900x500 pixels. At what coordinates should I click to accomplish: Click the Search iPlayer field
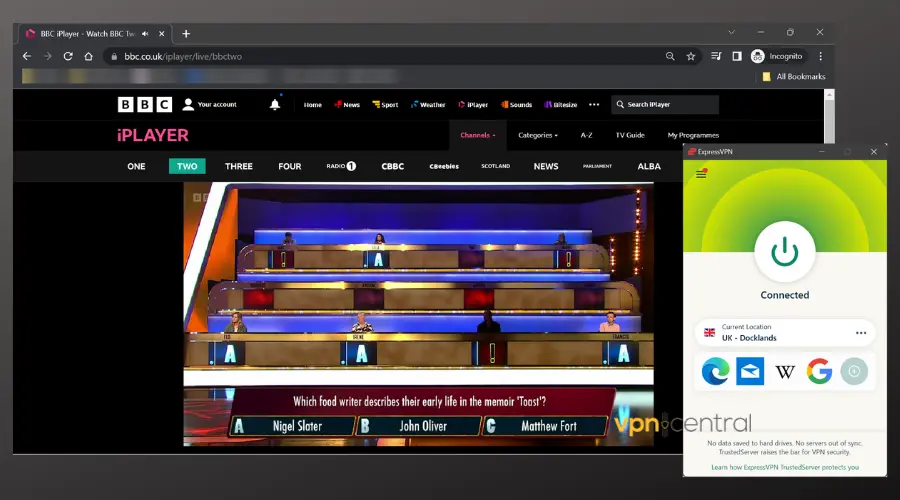665,104
